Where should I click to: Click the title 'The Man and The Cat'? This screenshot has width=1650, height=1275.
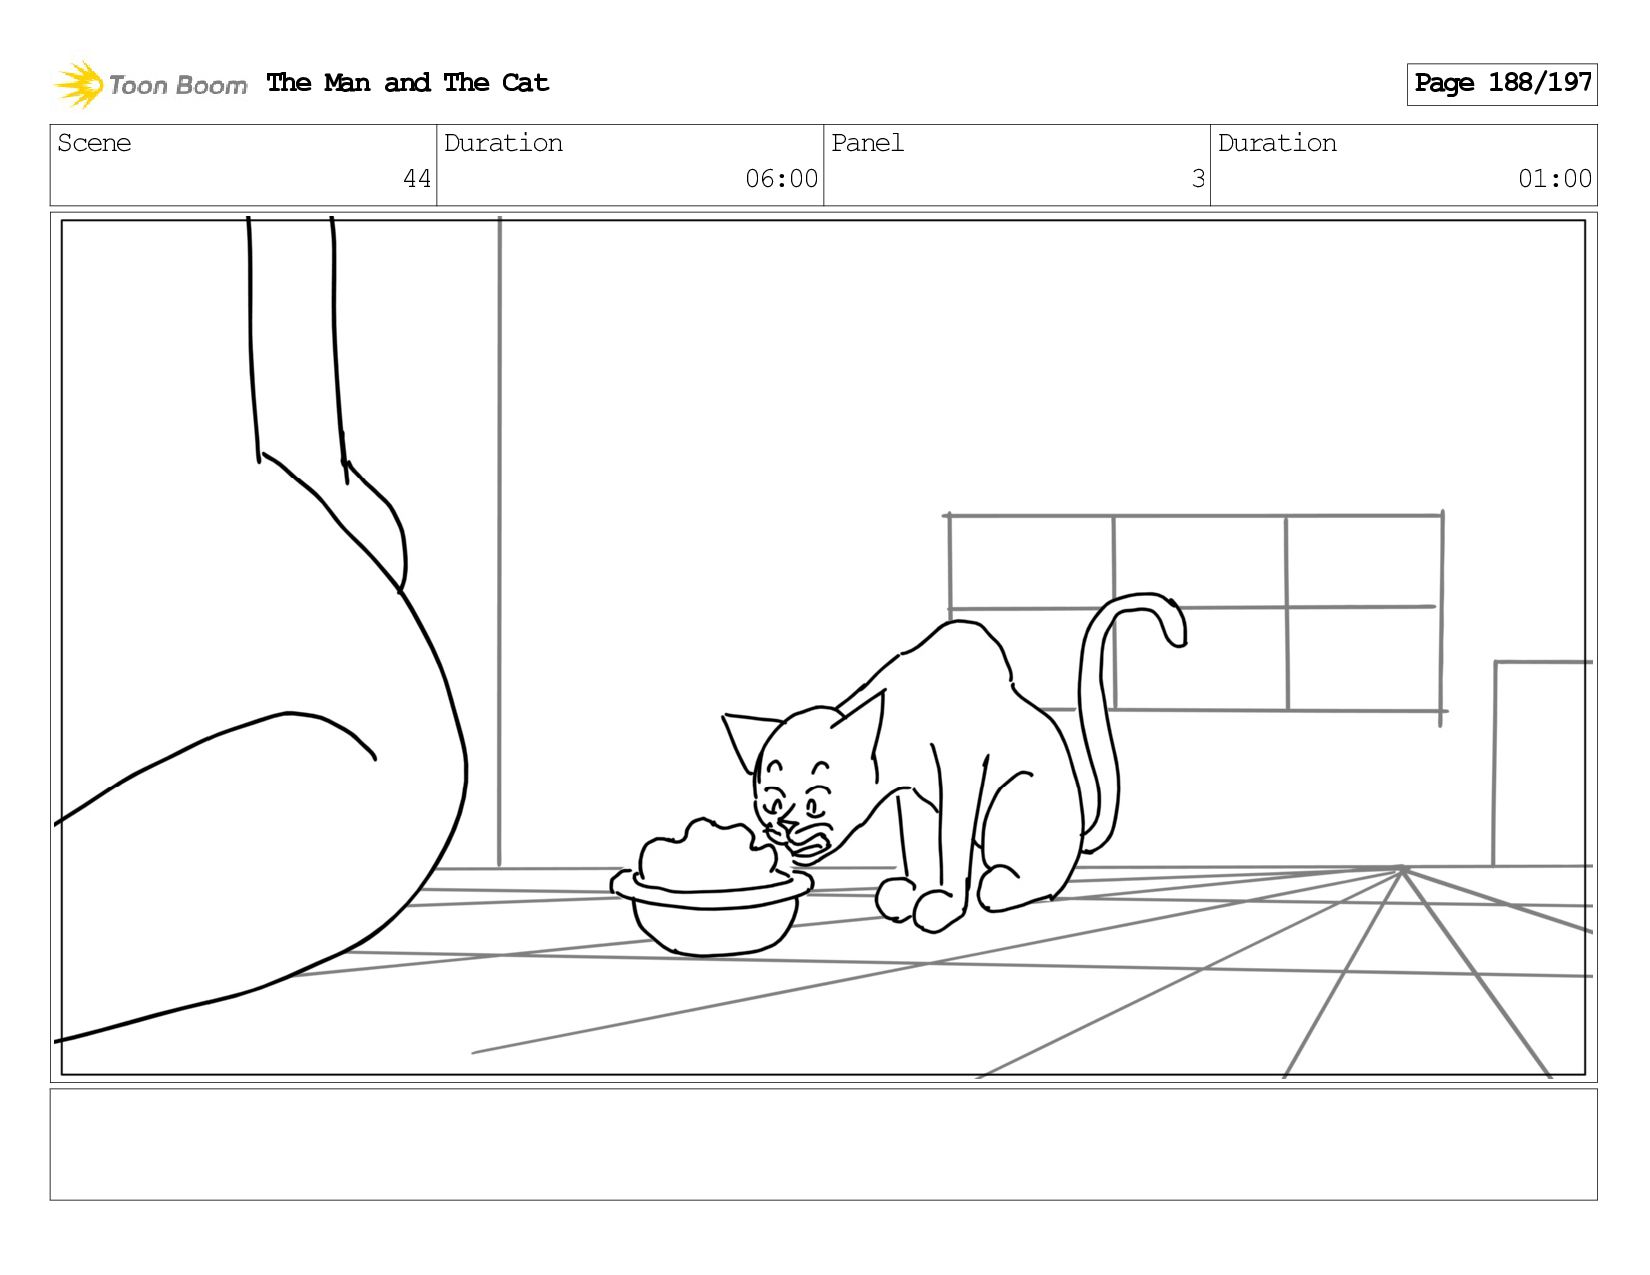tap(408, 83)
